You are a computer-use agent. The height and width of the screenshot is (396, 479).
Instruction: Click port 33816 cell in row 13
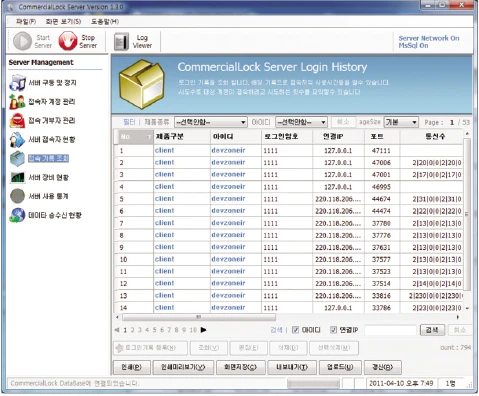coord(381,296)
